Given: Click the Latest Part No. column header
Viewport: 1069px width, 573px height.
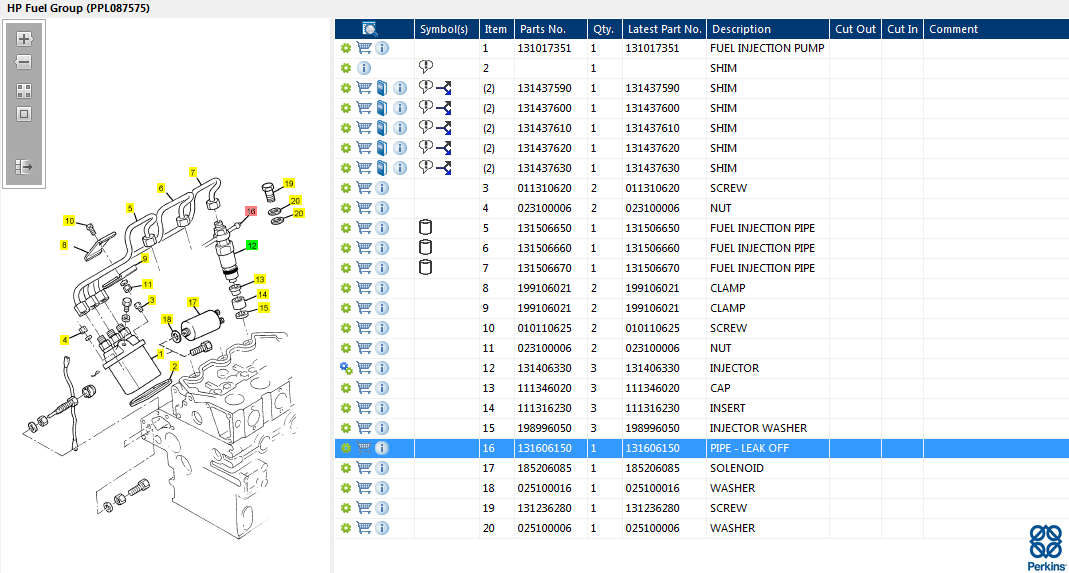Looking at the screenshot, I should pyautogui.click(x=664, y=29).
